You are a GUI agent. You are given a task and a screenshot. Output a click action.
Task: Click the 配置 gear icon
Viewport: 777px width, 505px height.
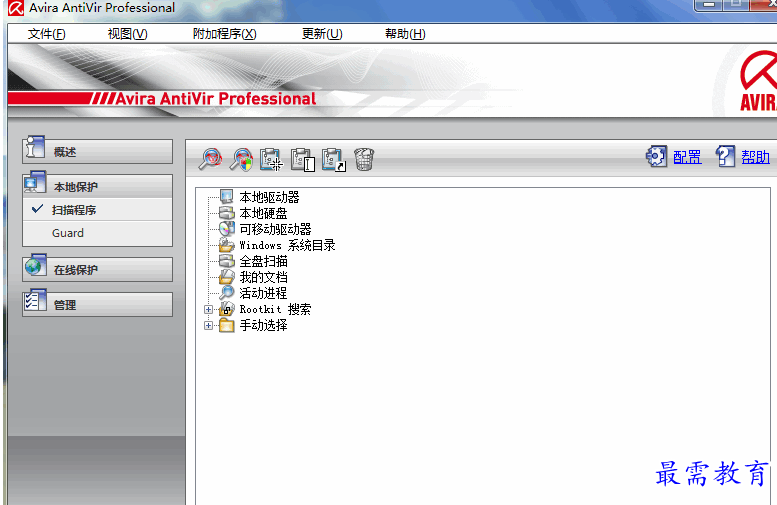[x=657, y=157]
